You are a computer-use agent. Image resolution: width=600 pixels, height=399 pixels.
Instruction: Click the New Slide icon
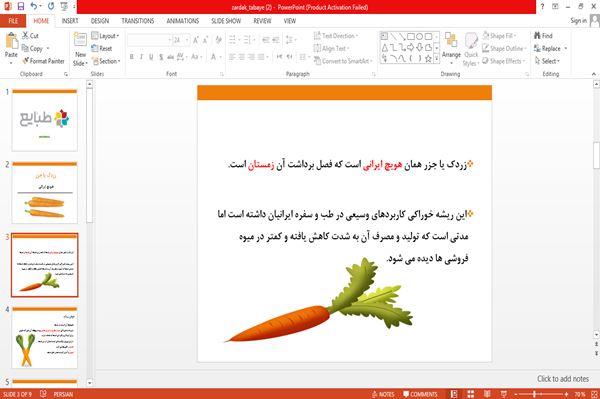pyautogui.click(x=80, y=40)
